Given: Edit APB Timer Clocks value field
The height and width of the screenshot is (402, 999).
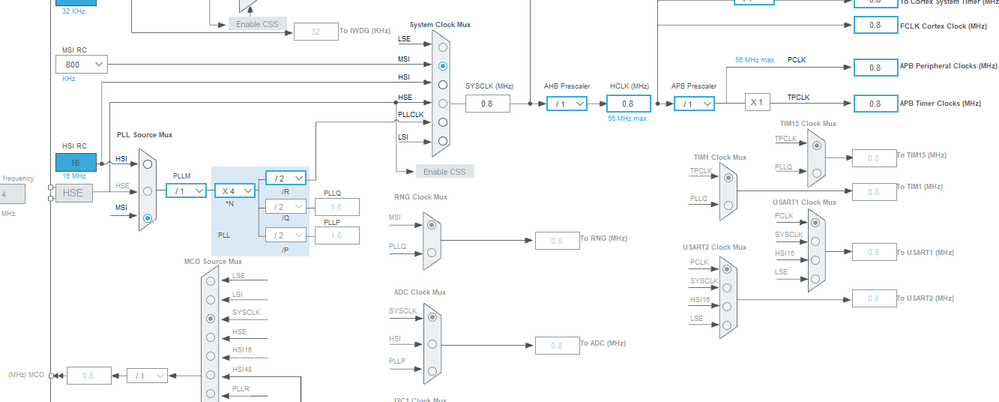Looking at the screenshot, I should pyautogui.click(x=875, y=103).
